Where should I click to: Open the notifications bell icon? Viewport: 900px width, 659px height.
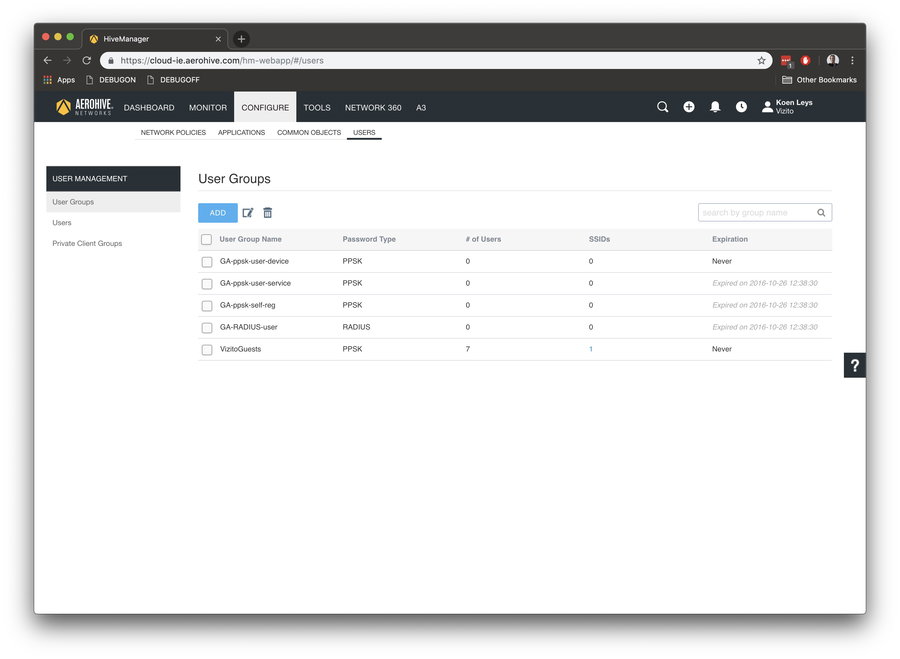(715, 107)
